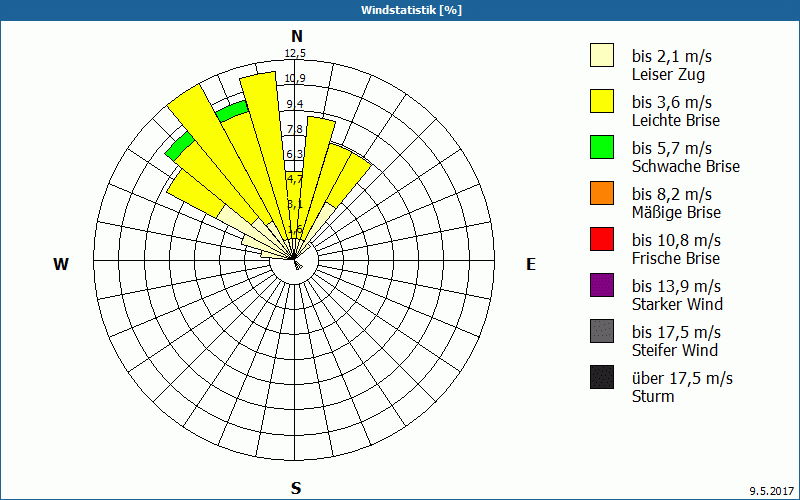Click the 'Leichte Brise' legend label

[x=676, y=120]
